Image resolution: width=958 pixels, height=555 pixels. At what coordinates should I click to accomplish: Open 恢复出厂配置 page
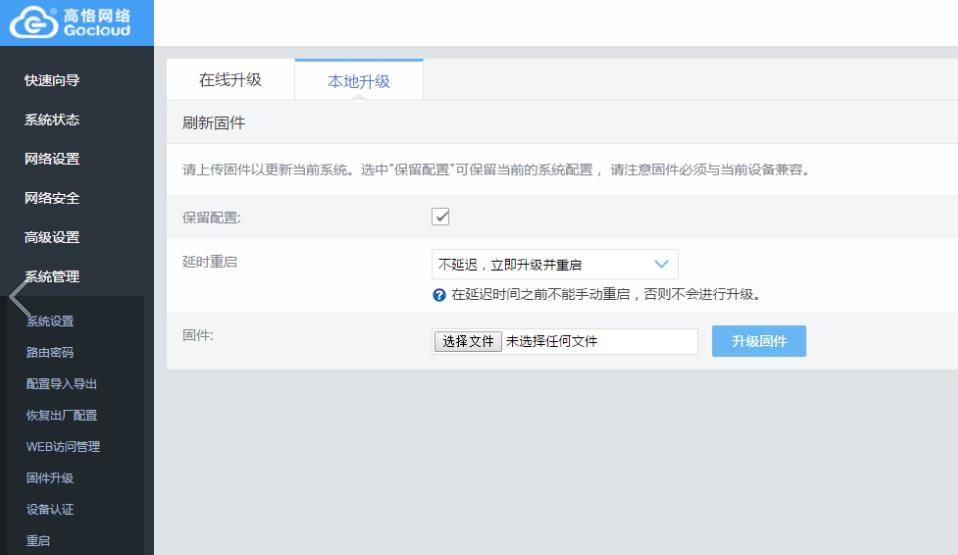[62, 415]
